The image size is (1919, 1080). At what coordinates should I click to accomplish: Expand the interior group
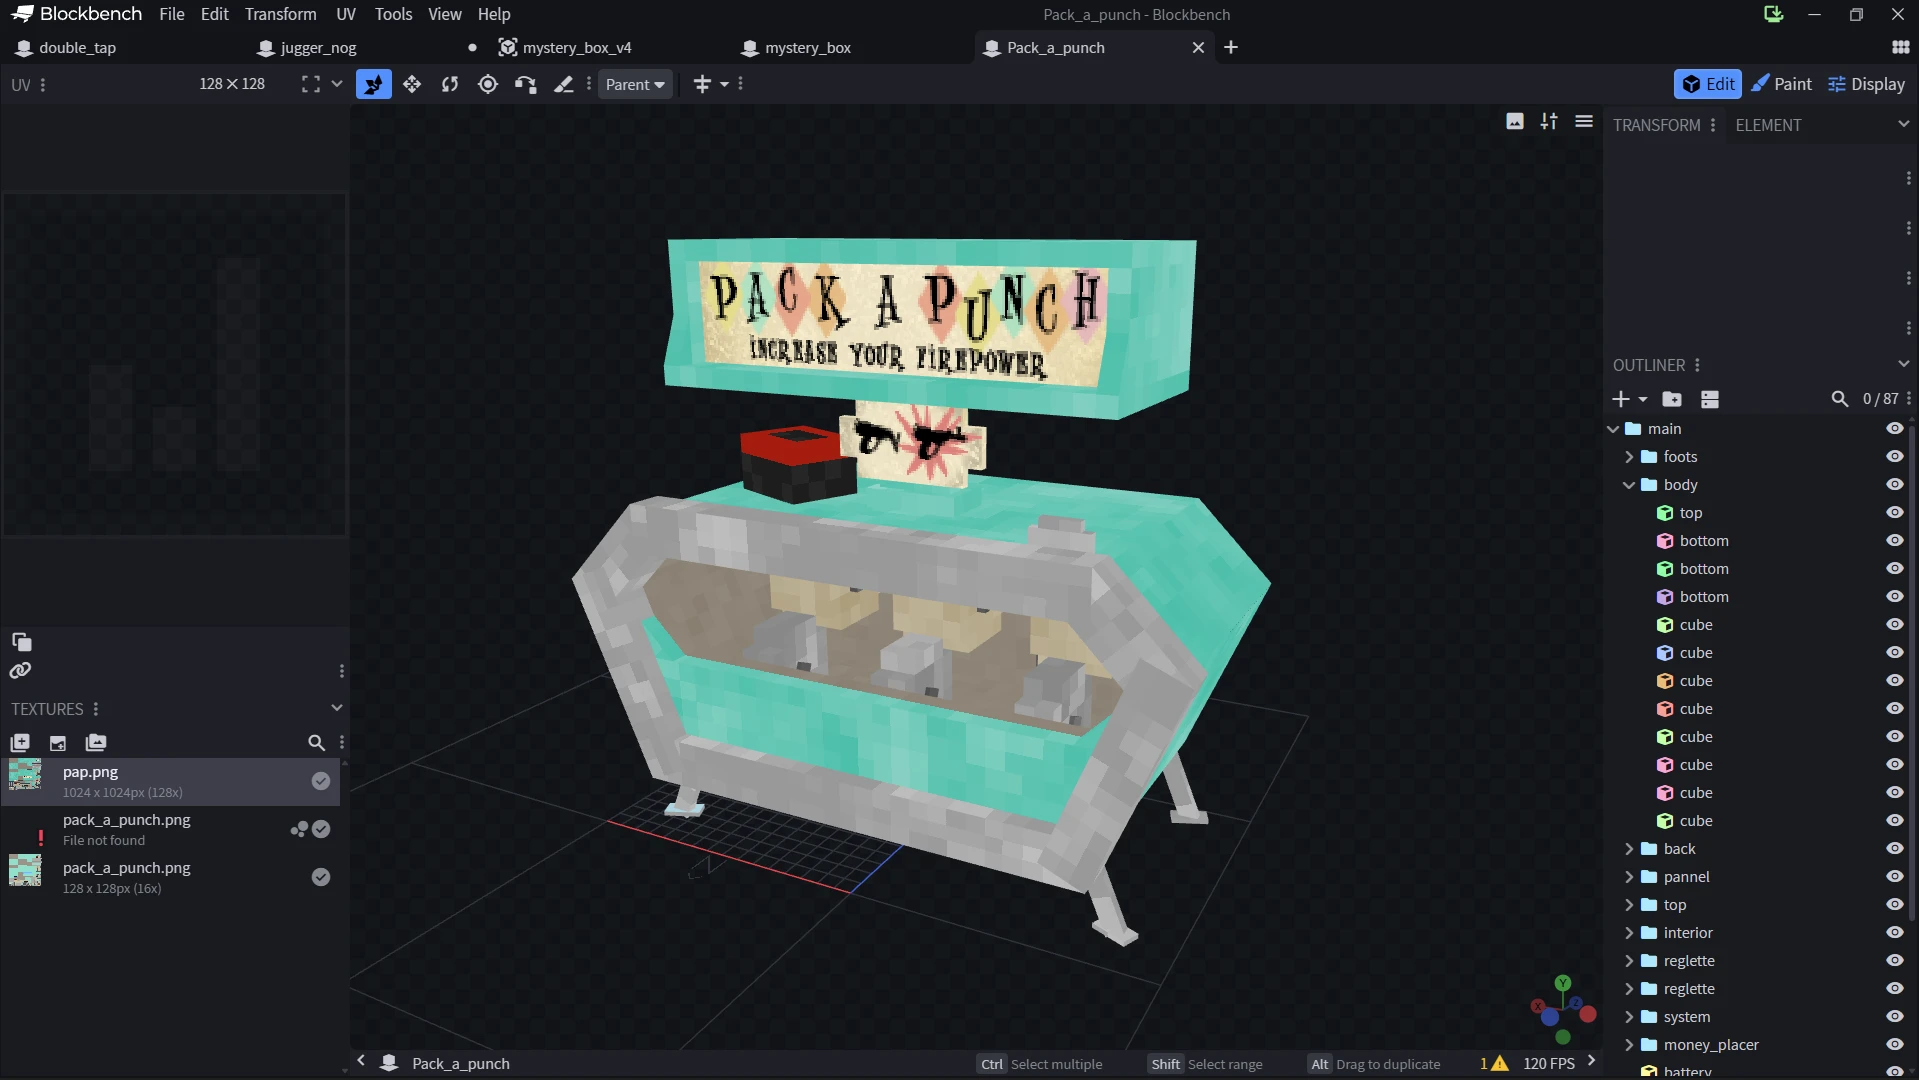(x=1629, y=932)
